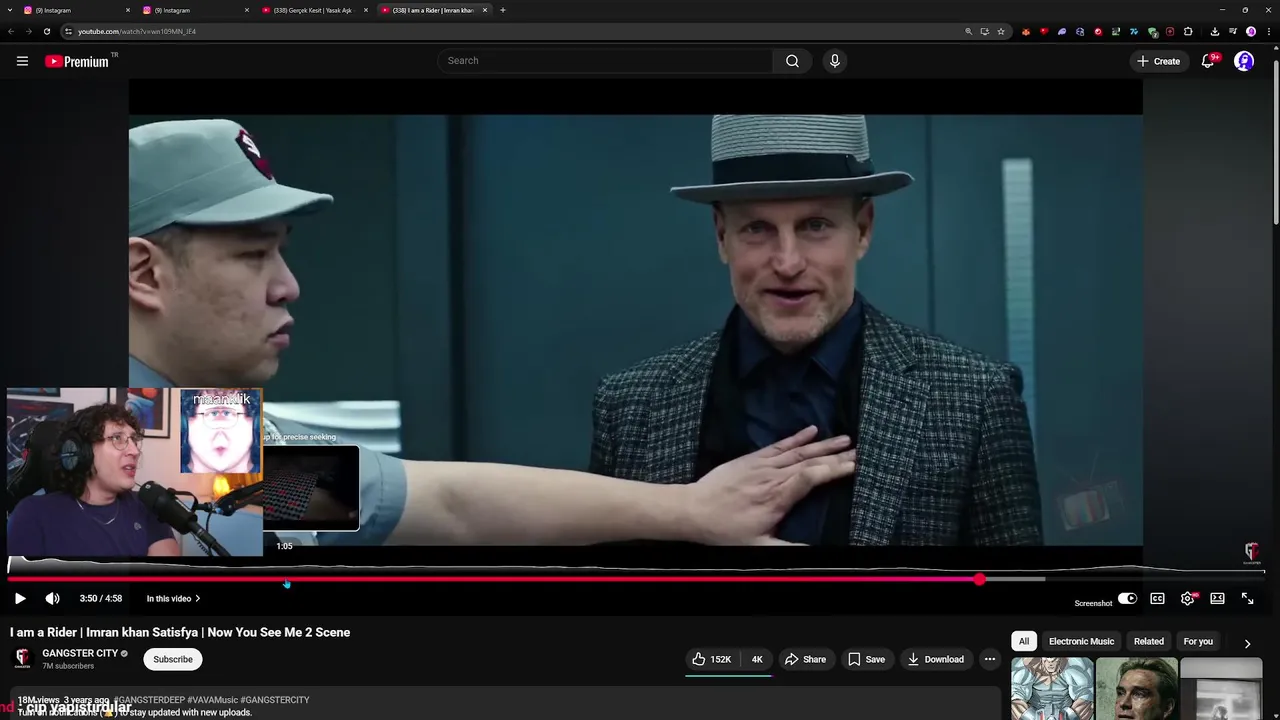Click first recommended video thumbnail
Image resolution: width=1280 pixels, height=720 pixels.
pos(1052,688)
